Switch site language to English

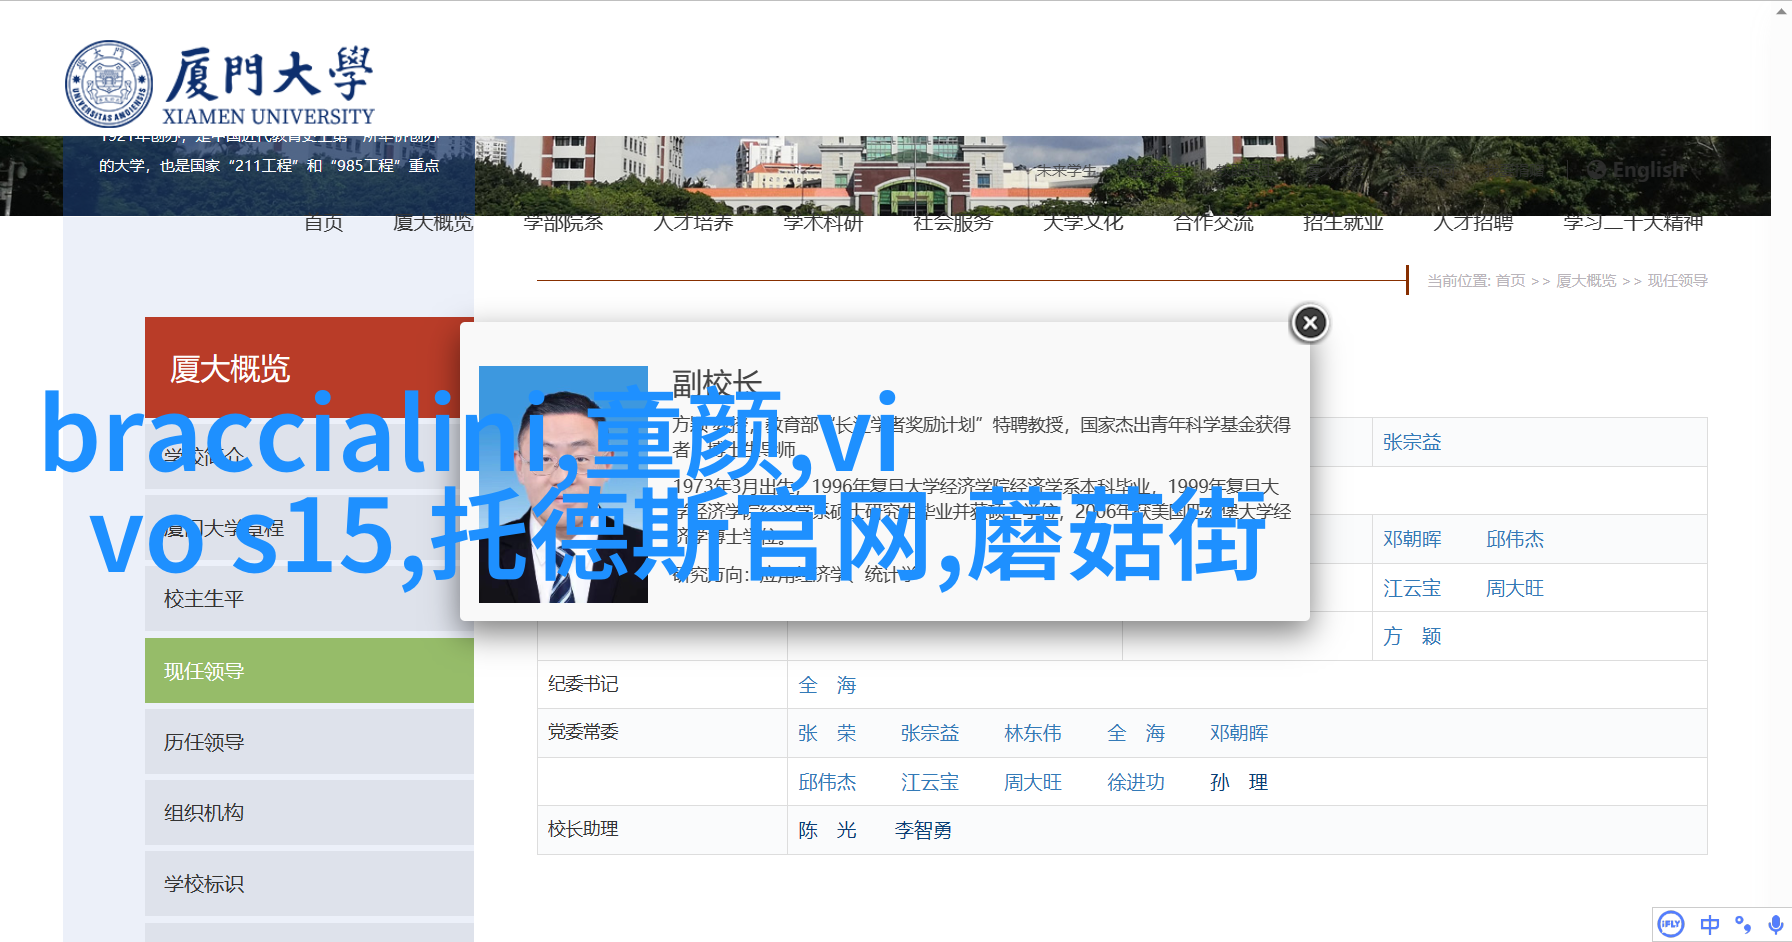tap(1638, 170)
